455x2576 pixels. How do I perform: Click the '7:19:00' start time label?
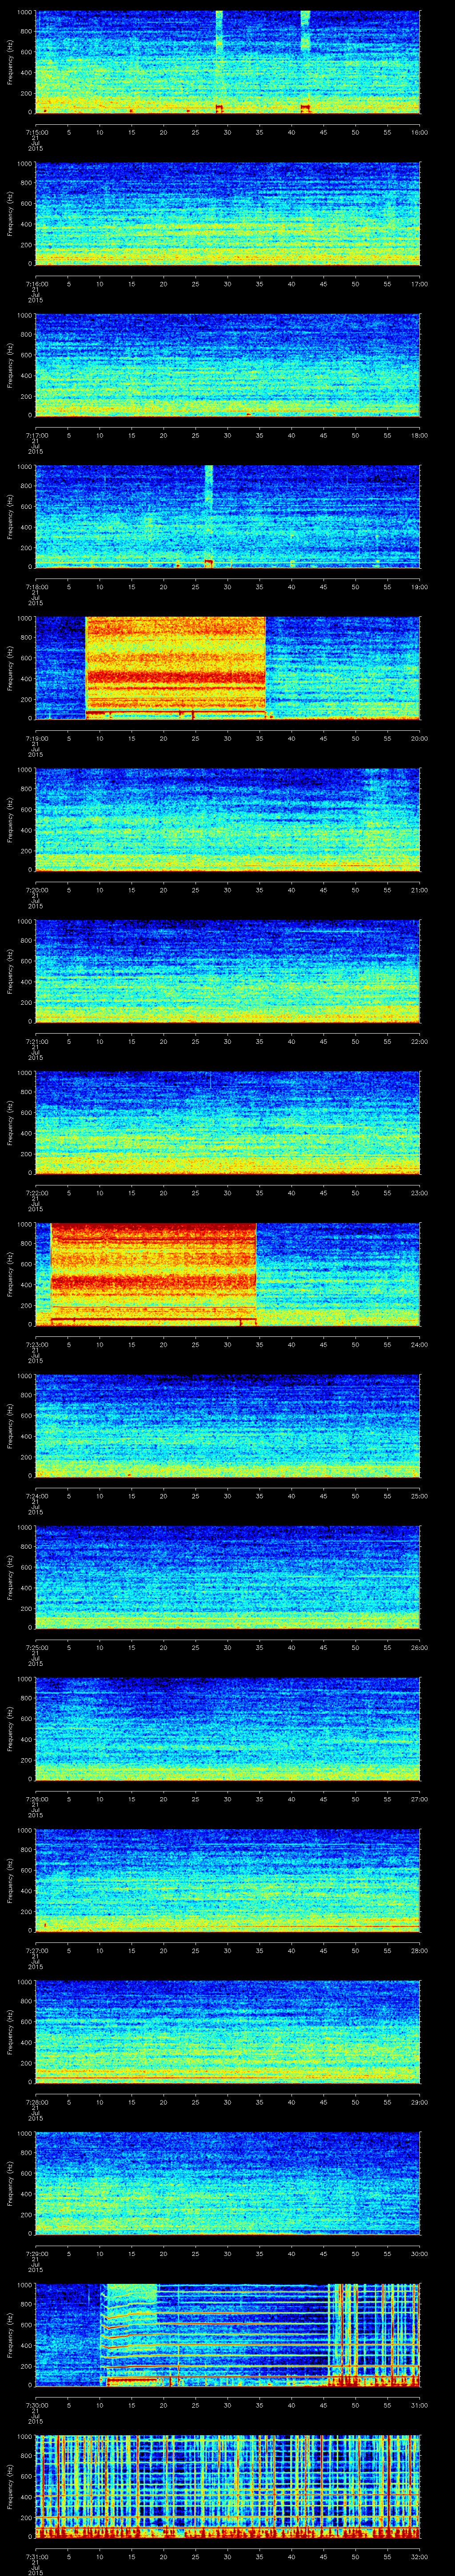coord(36,738)
